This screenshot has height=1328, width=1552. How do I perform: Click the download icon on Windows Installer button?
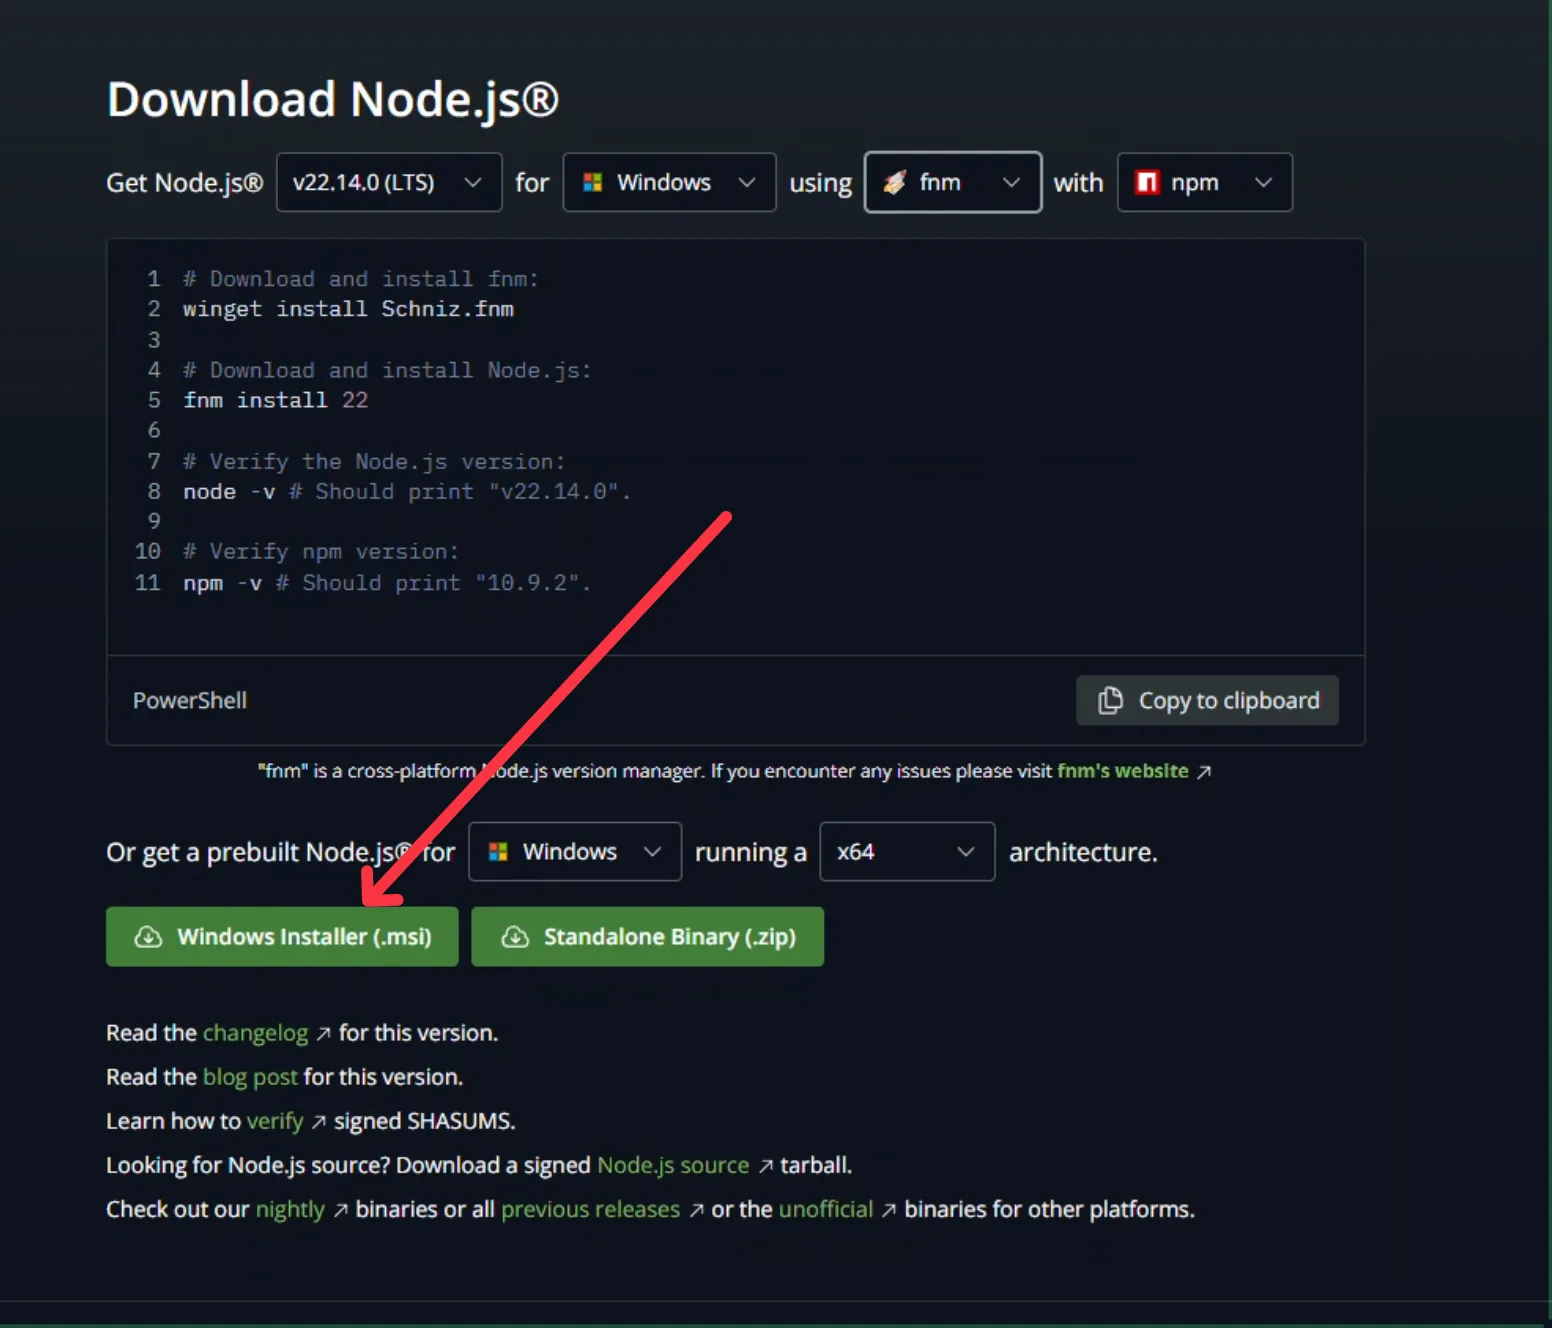click(148, 936)
